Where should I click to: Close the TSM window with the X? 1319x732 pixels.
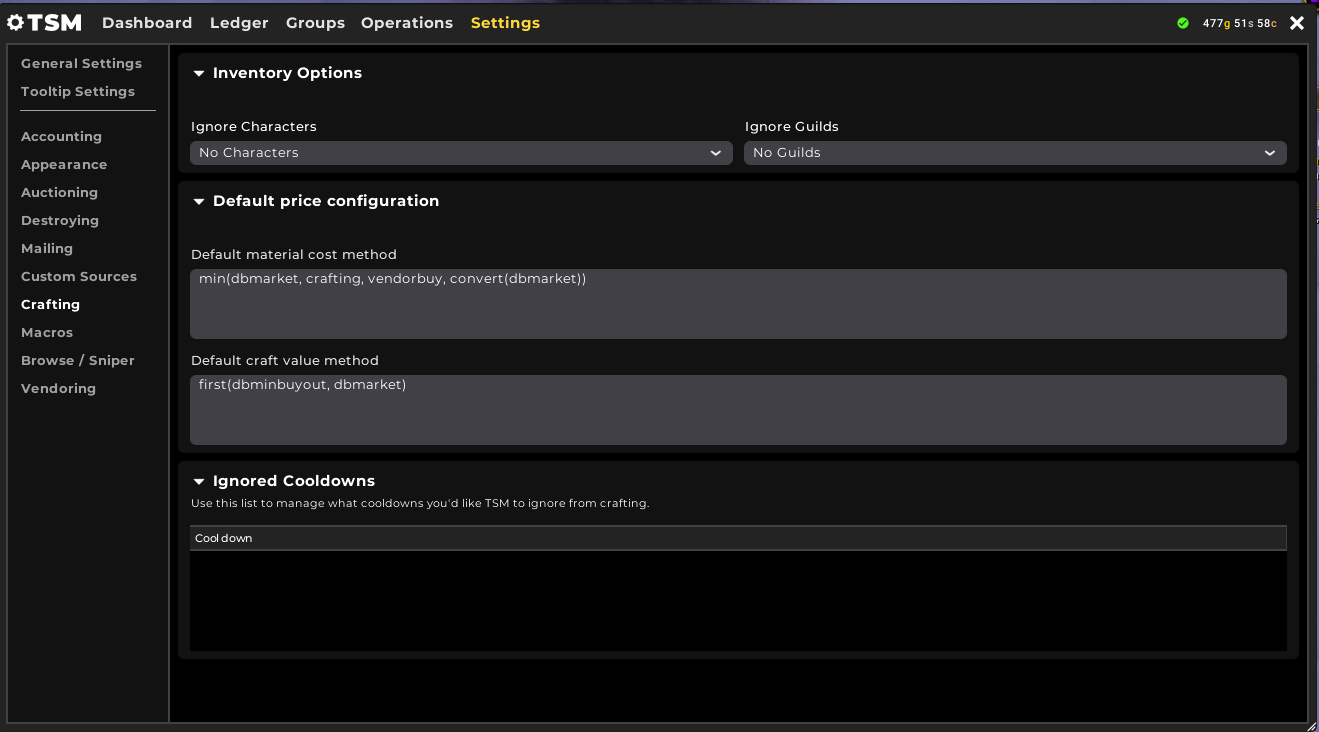[1297, 23]
